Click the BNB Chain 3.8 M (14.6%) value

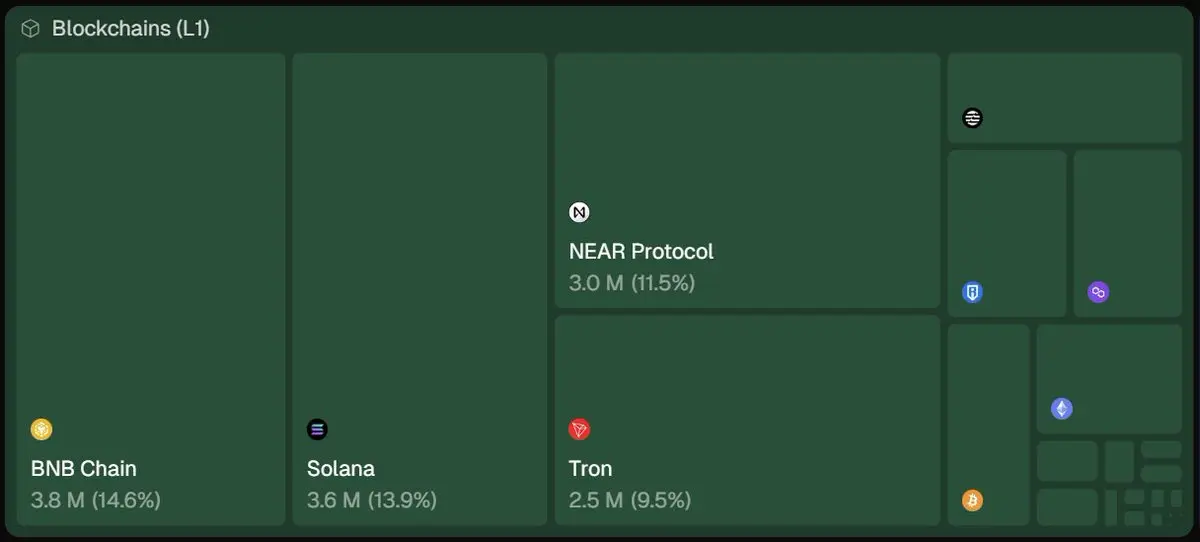coord(96,500)
